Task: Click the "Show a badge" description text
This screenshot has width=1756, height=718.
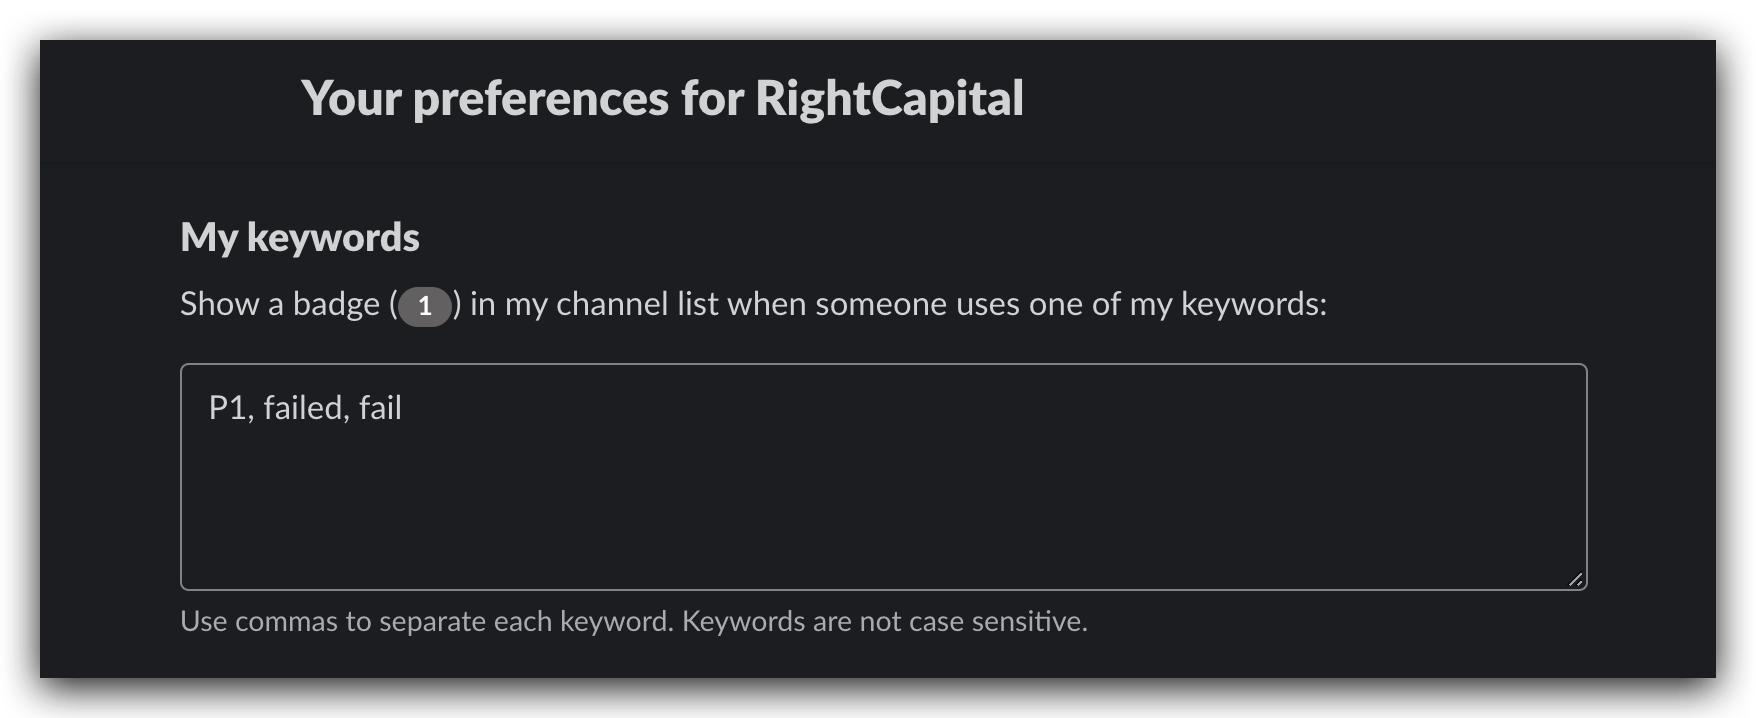Action: (280, 304)
